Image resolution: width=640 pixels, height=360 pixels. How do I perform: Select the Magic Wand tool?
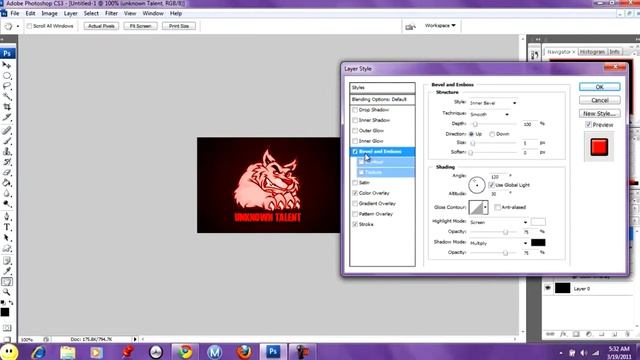[x=7, y=97]
